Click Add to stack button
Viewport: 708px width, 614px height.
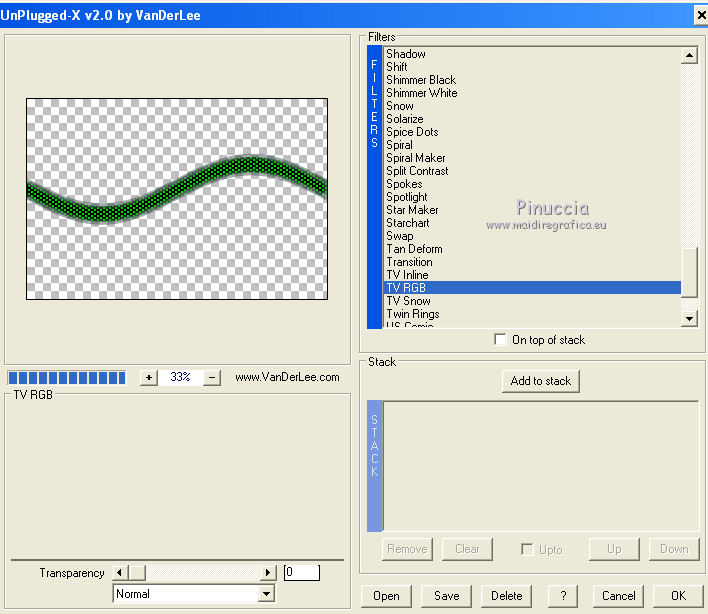(x=540, y=381)
